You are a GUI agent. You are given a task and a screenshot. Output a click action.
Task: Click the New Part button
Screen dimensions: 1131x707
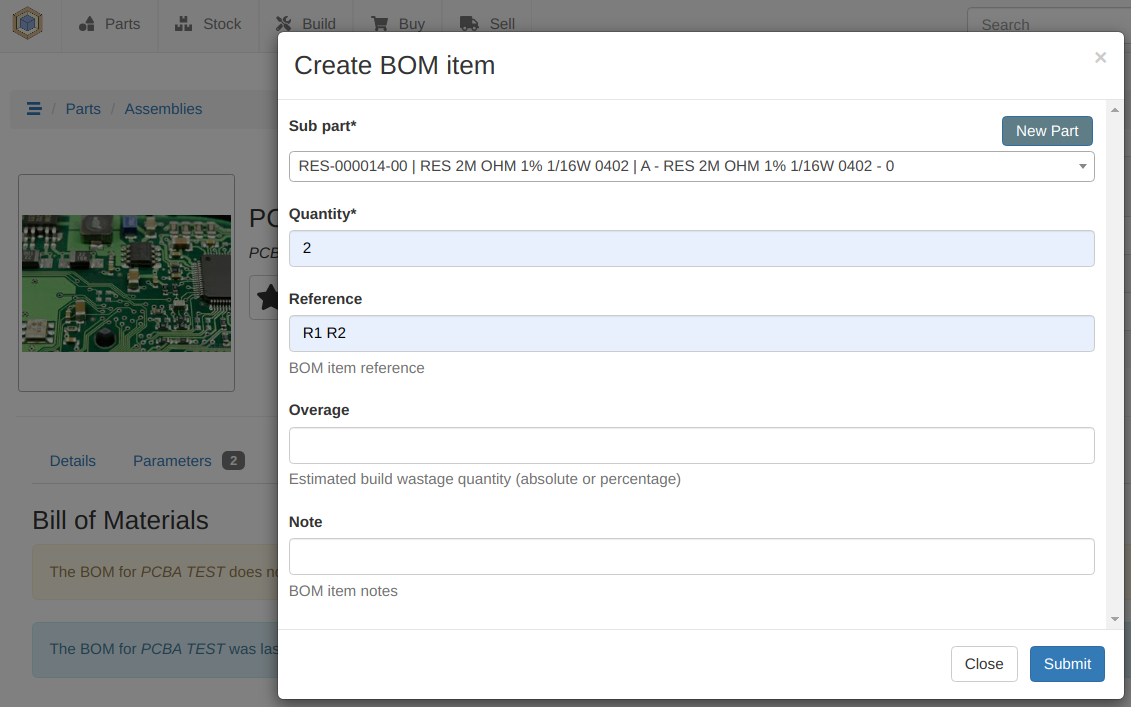coord(1047,131)
